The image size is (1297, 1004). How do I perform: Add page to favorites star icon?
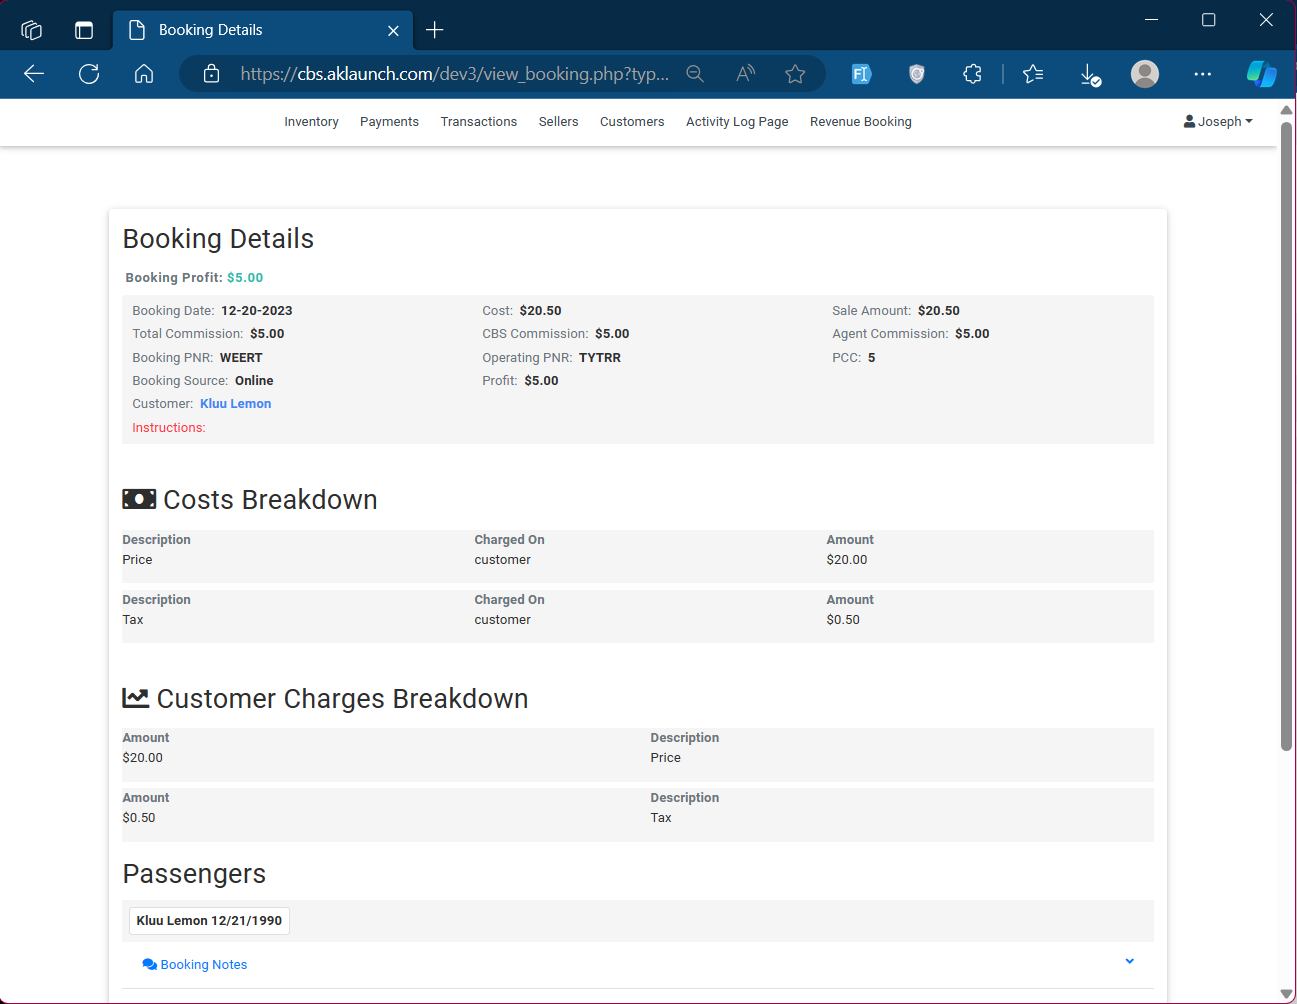795,74
